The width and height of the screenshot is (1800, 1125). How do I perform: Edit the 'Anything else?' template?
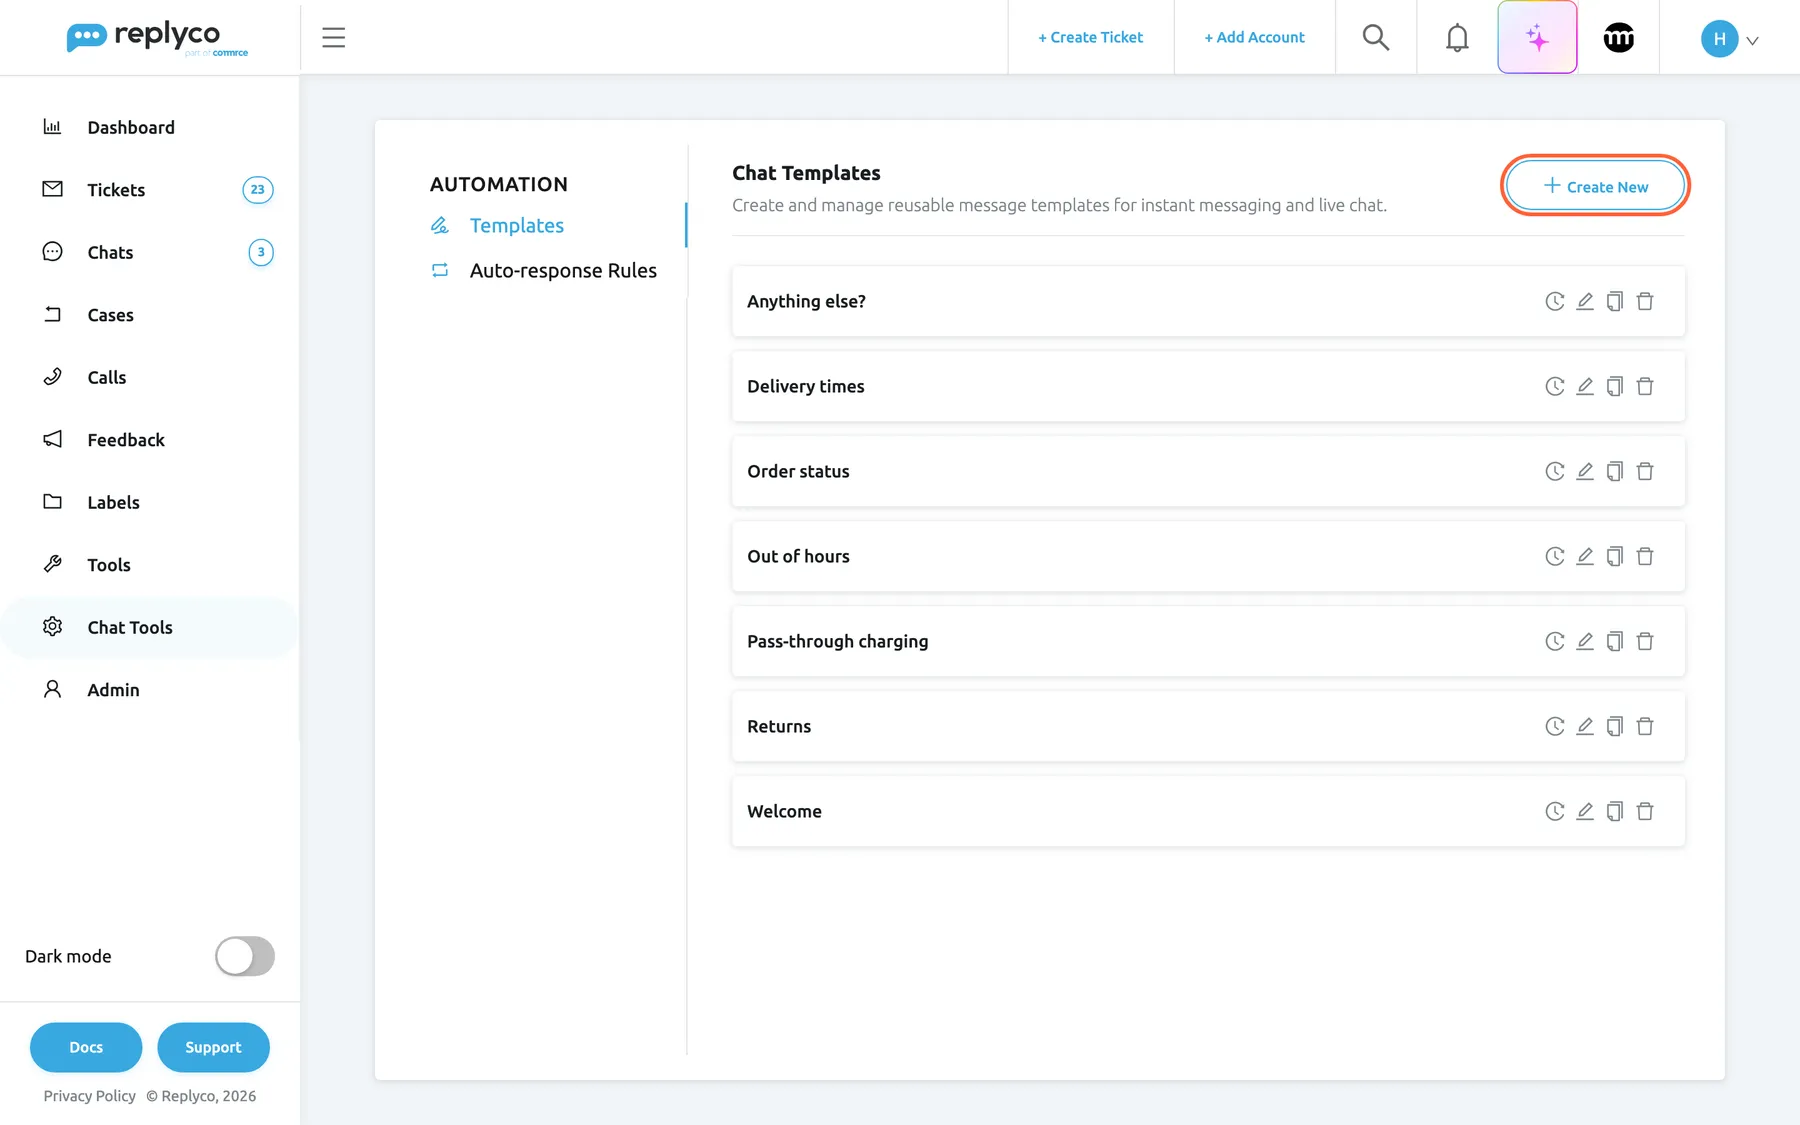point(1585,301)
